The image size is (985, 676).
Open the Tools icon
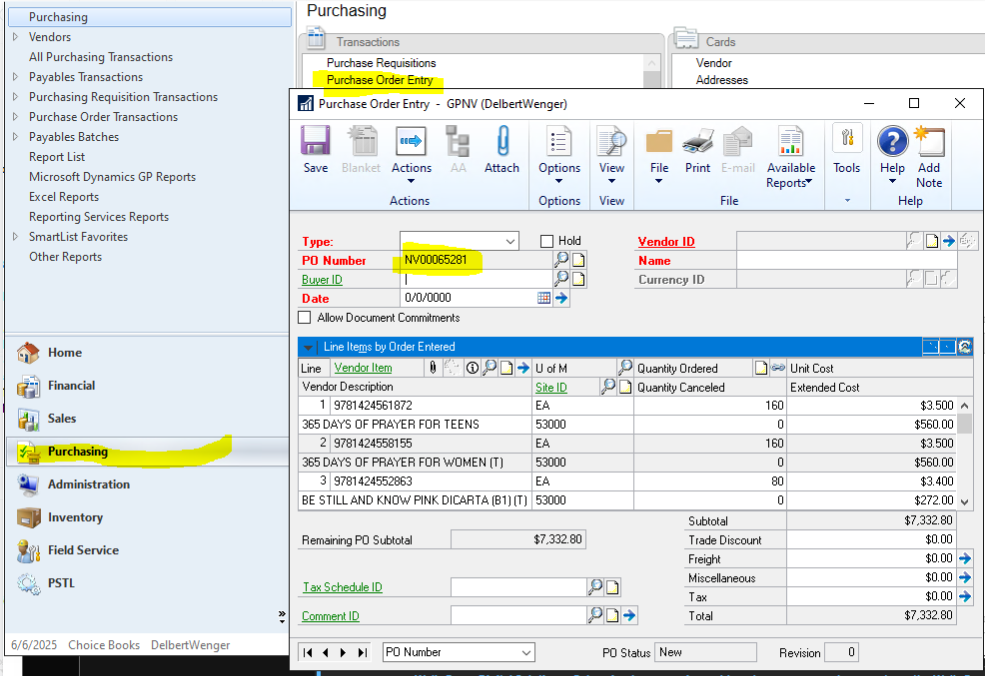click(x=847, y=138)
